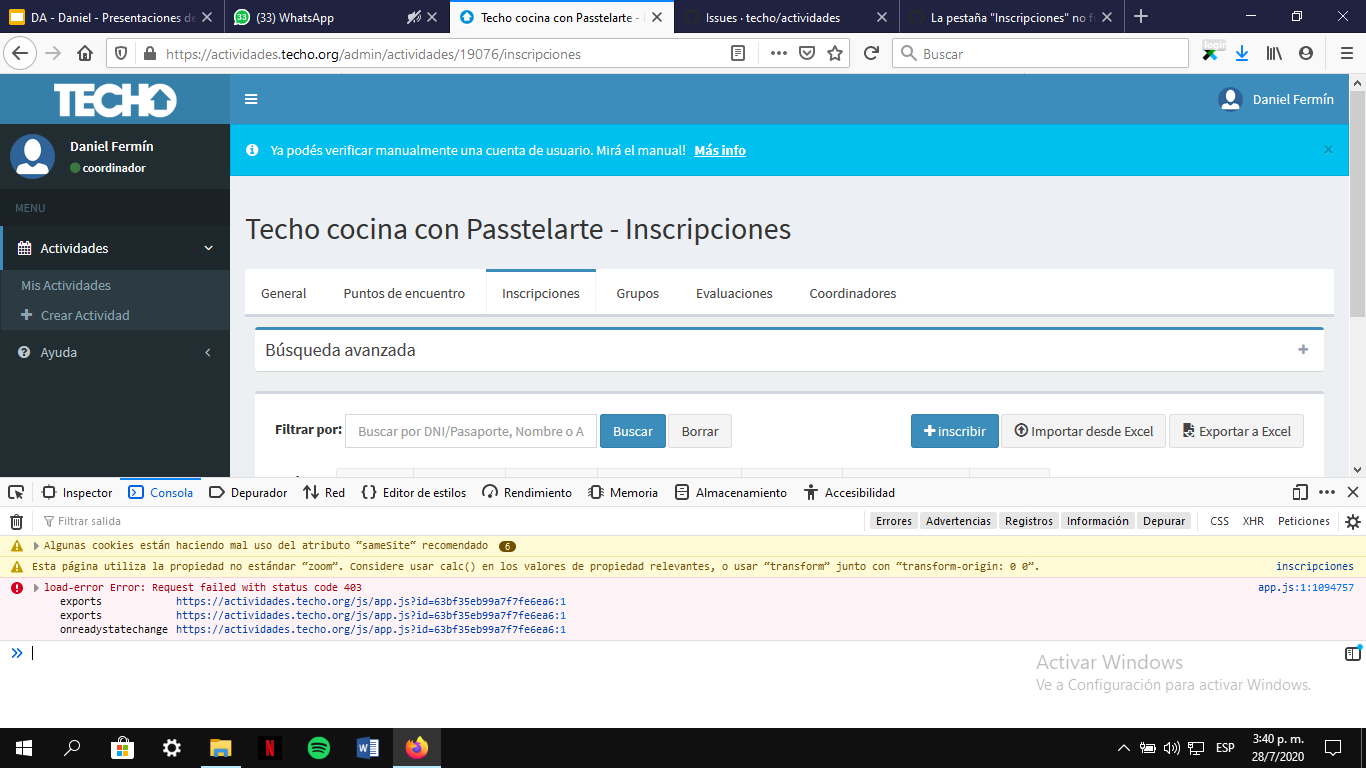
Task: Switch to the Grupos tab
Action: [x=638, y=293]
